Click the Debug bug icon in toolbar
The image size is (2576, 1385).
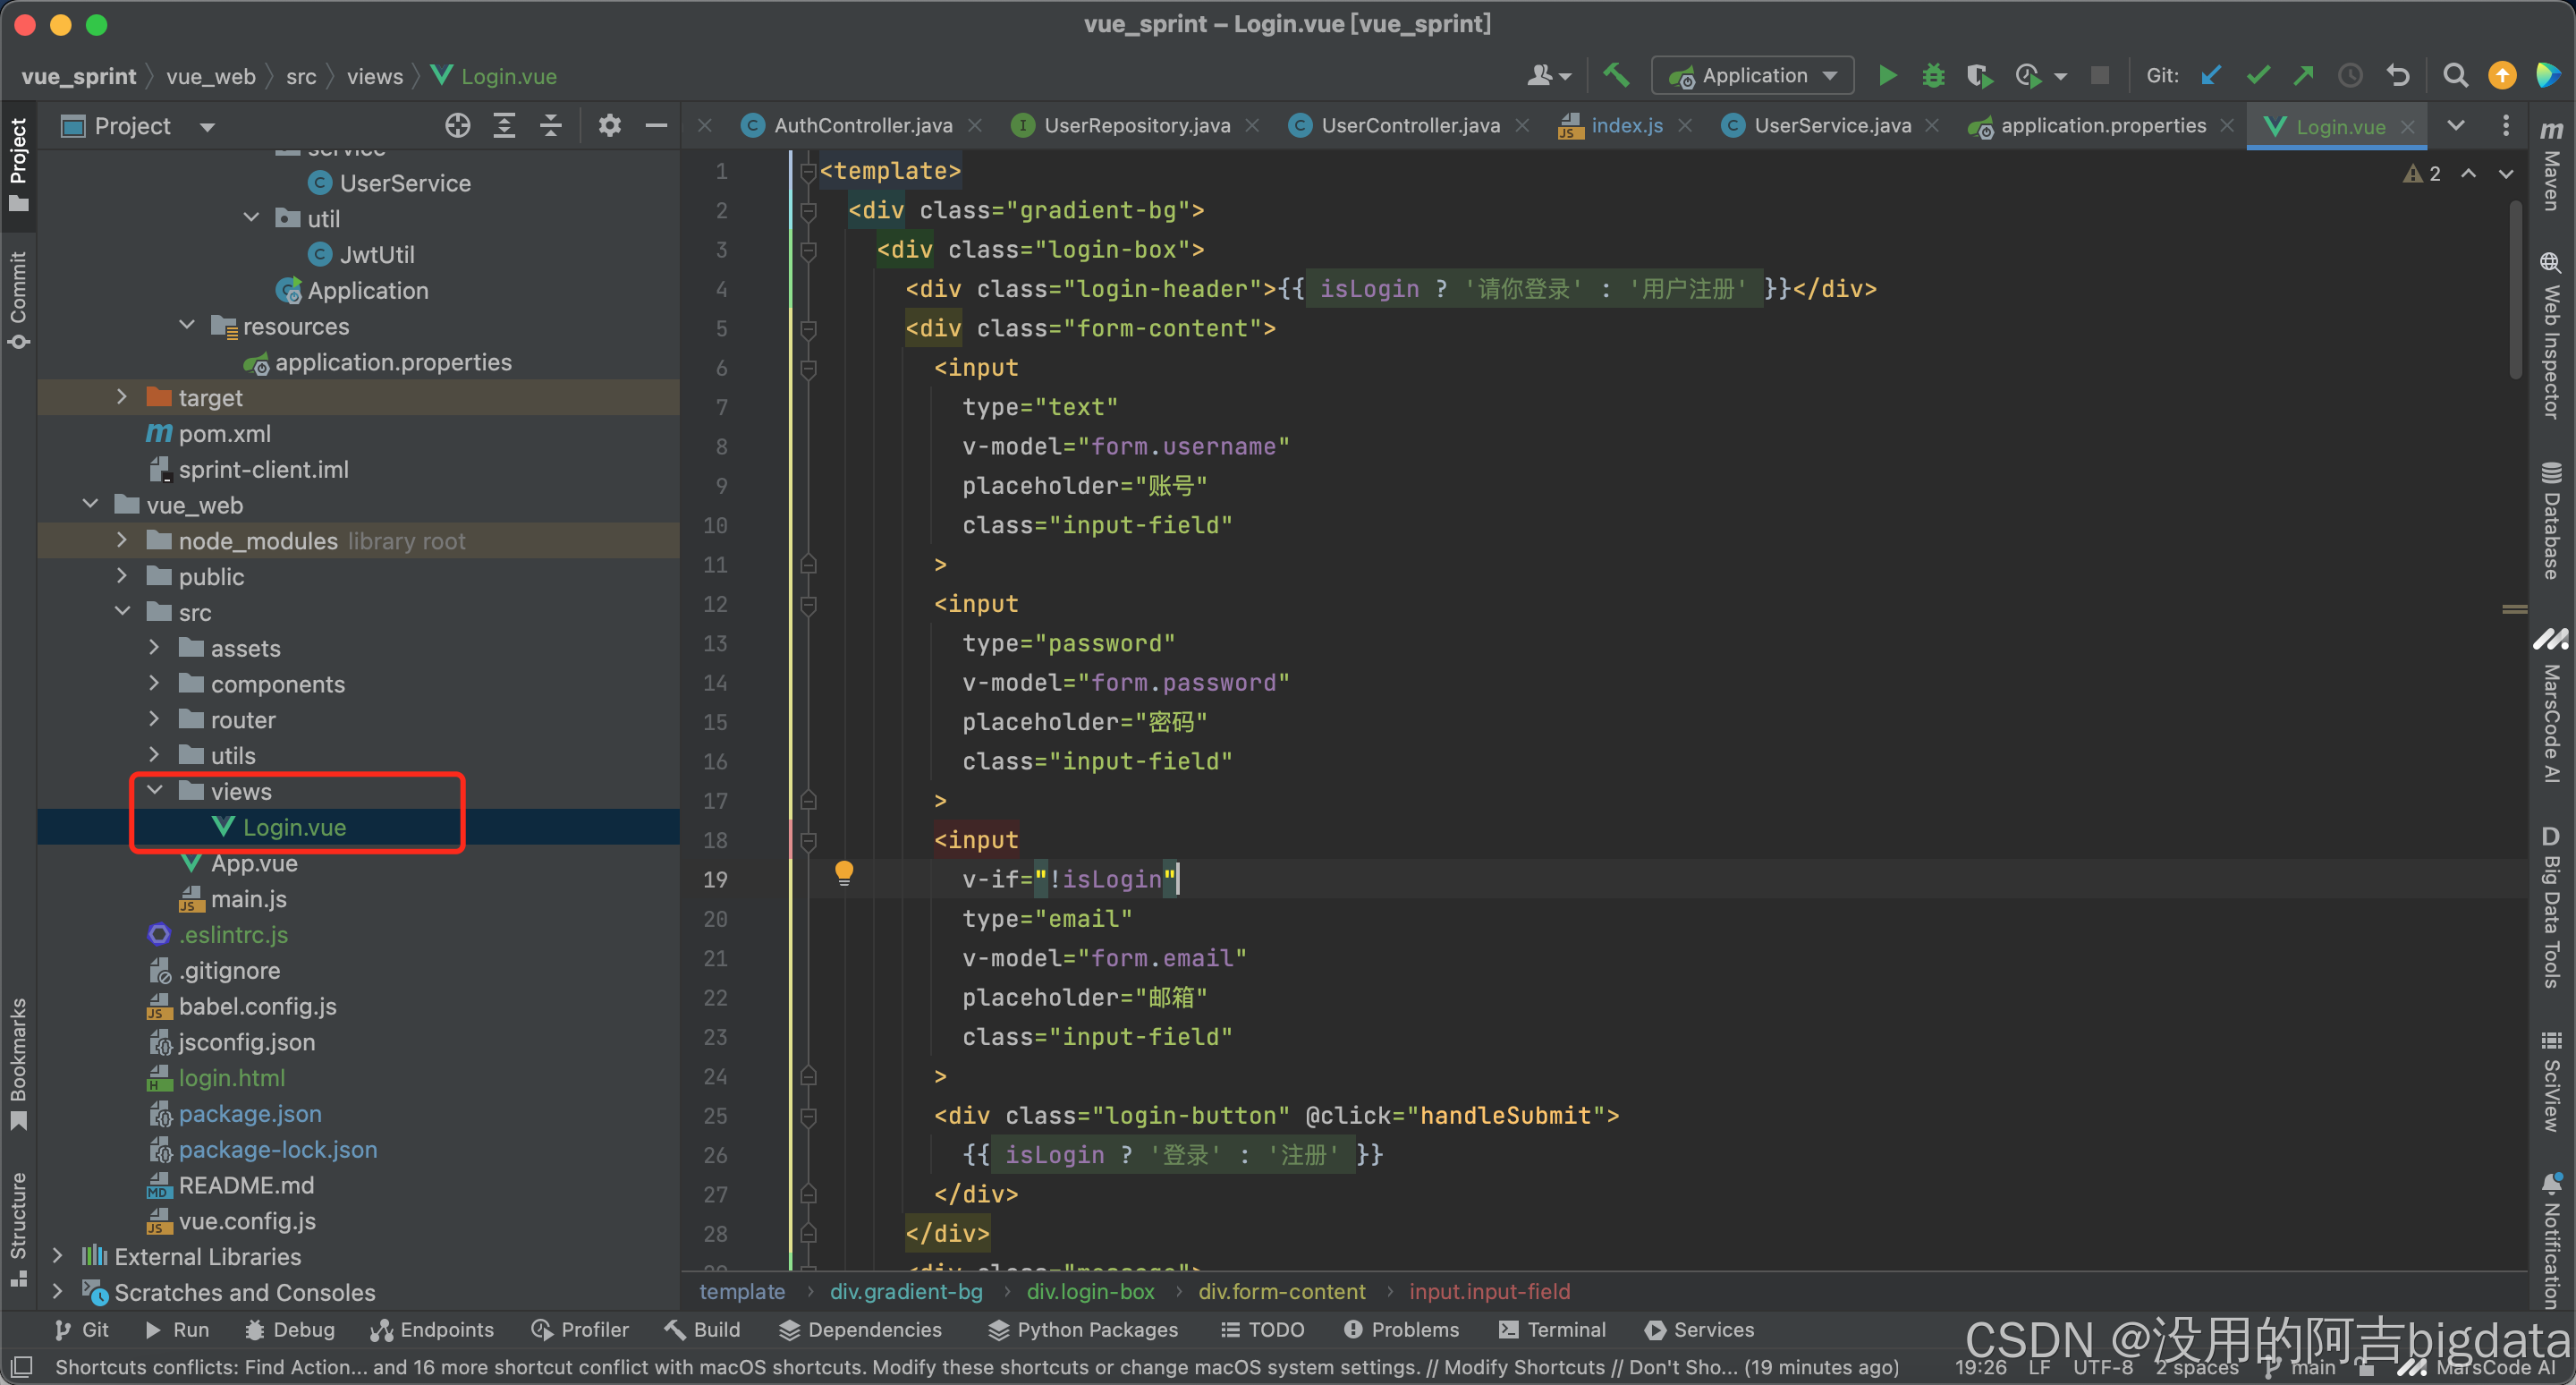click(x=1933, y=76)
